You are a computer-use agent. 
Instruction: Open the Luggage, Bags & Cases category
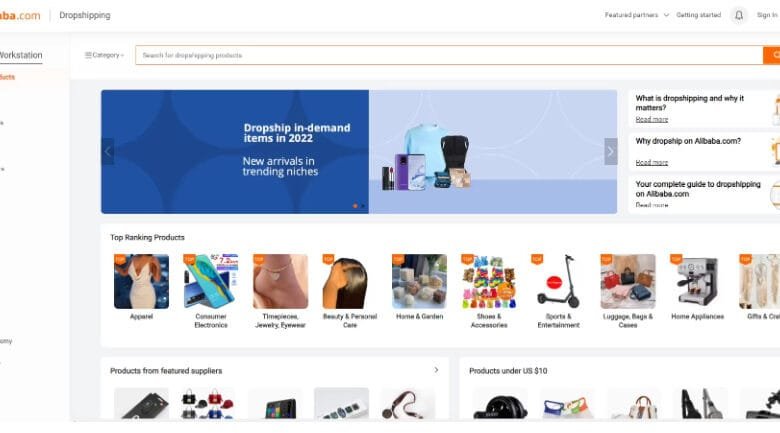(627, 281)
